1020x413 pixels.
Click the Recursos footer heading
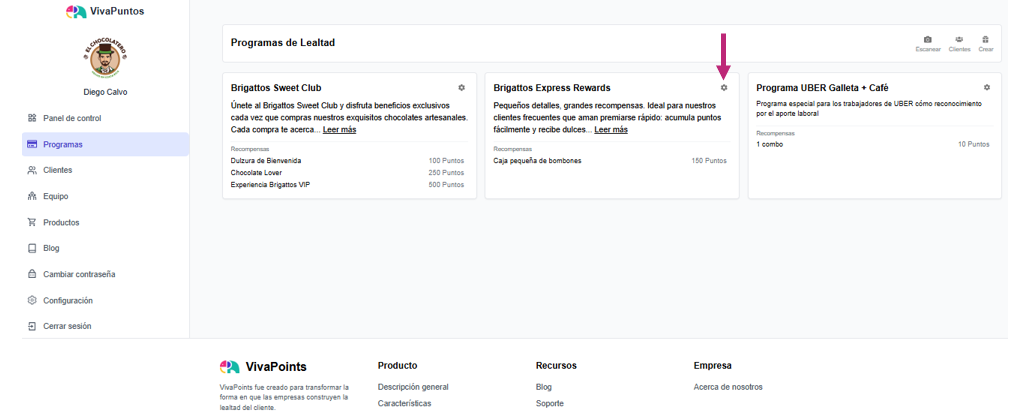556,366
